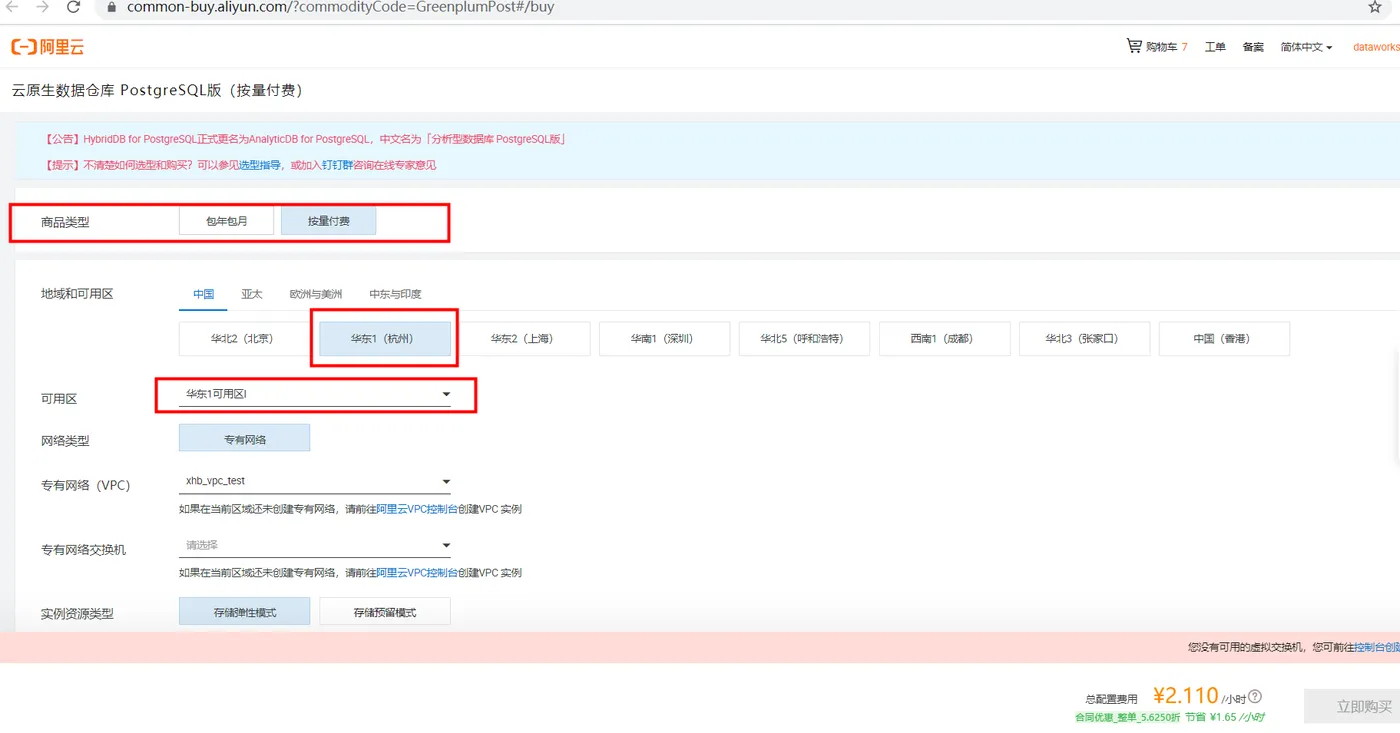1400x733 pixels.
Task: Choose region 华东2 (上海)
Action: click(524, 339)
